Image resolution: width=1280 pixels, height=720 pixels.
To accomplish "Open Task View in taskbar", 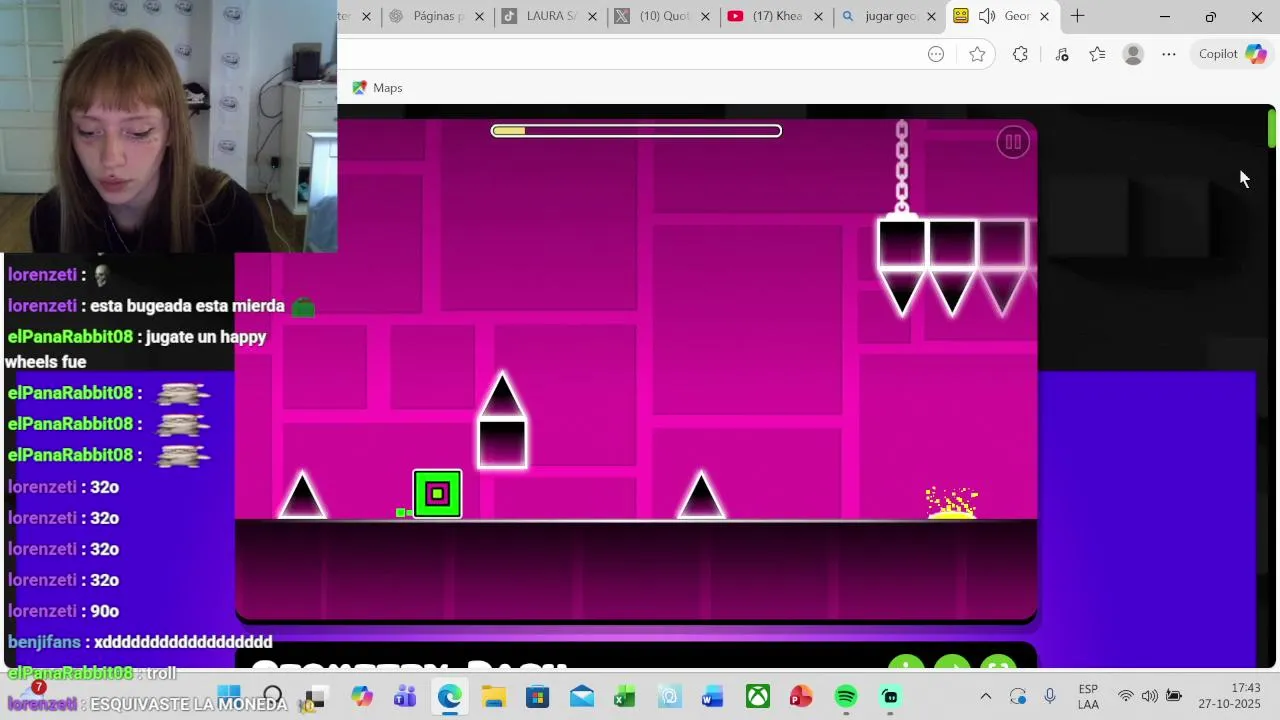I will [316, 696].
